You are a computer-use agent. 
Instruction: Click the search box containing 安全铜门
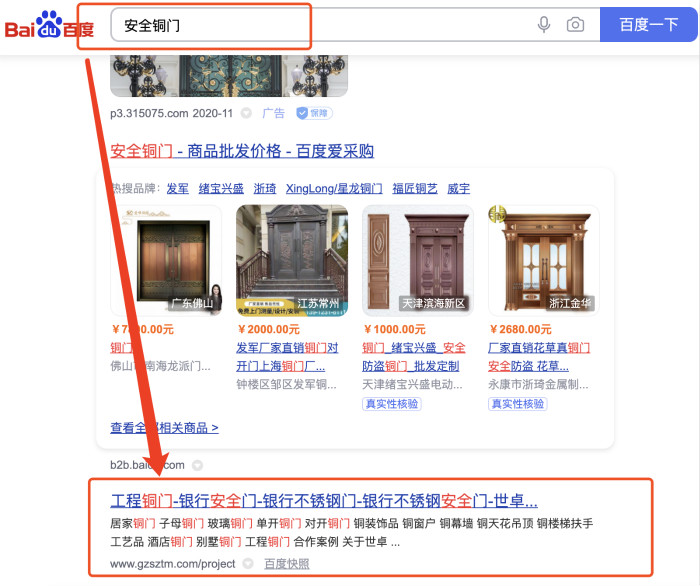(x=355, y=25)
